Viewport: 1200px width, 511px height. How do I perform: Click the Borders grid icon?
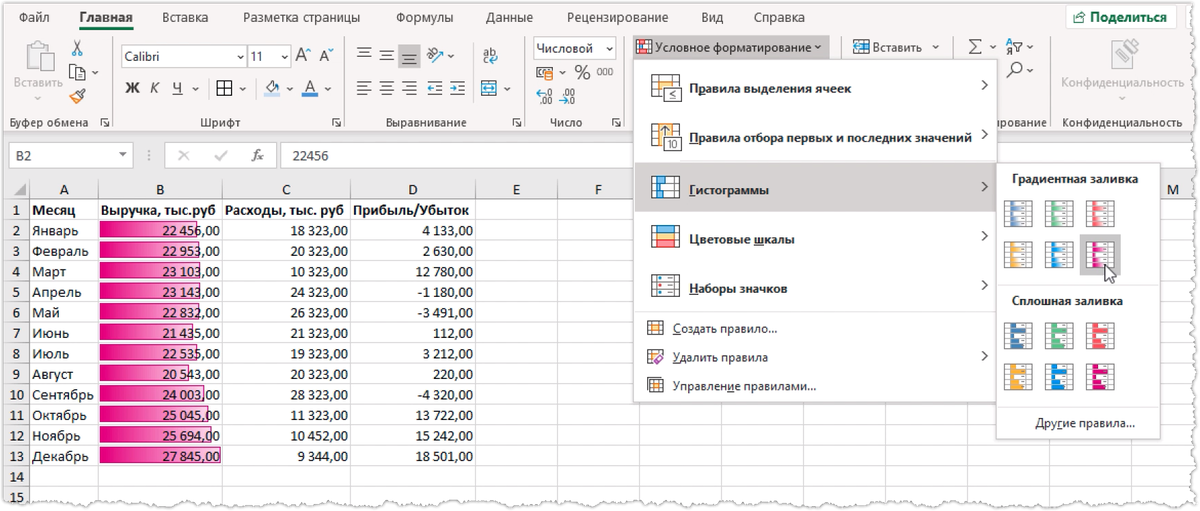(225, 88)
